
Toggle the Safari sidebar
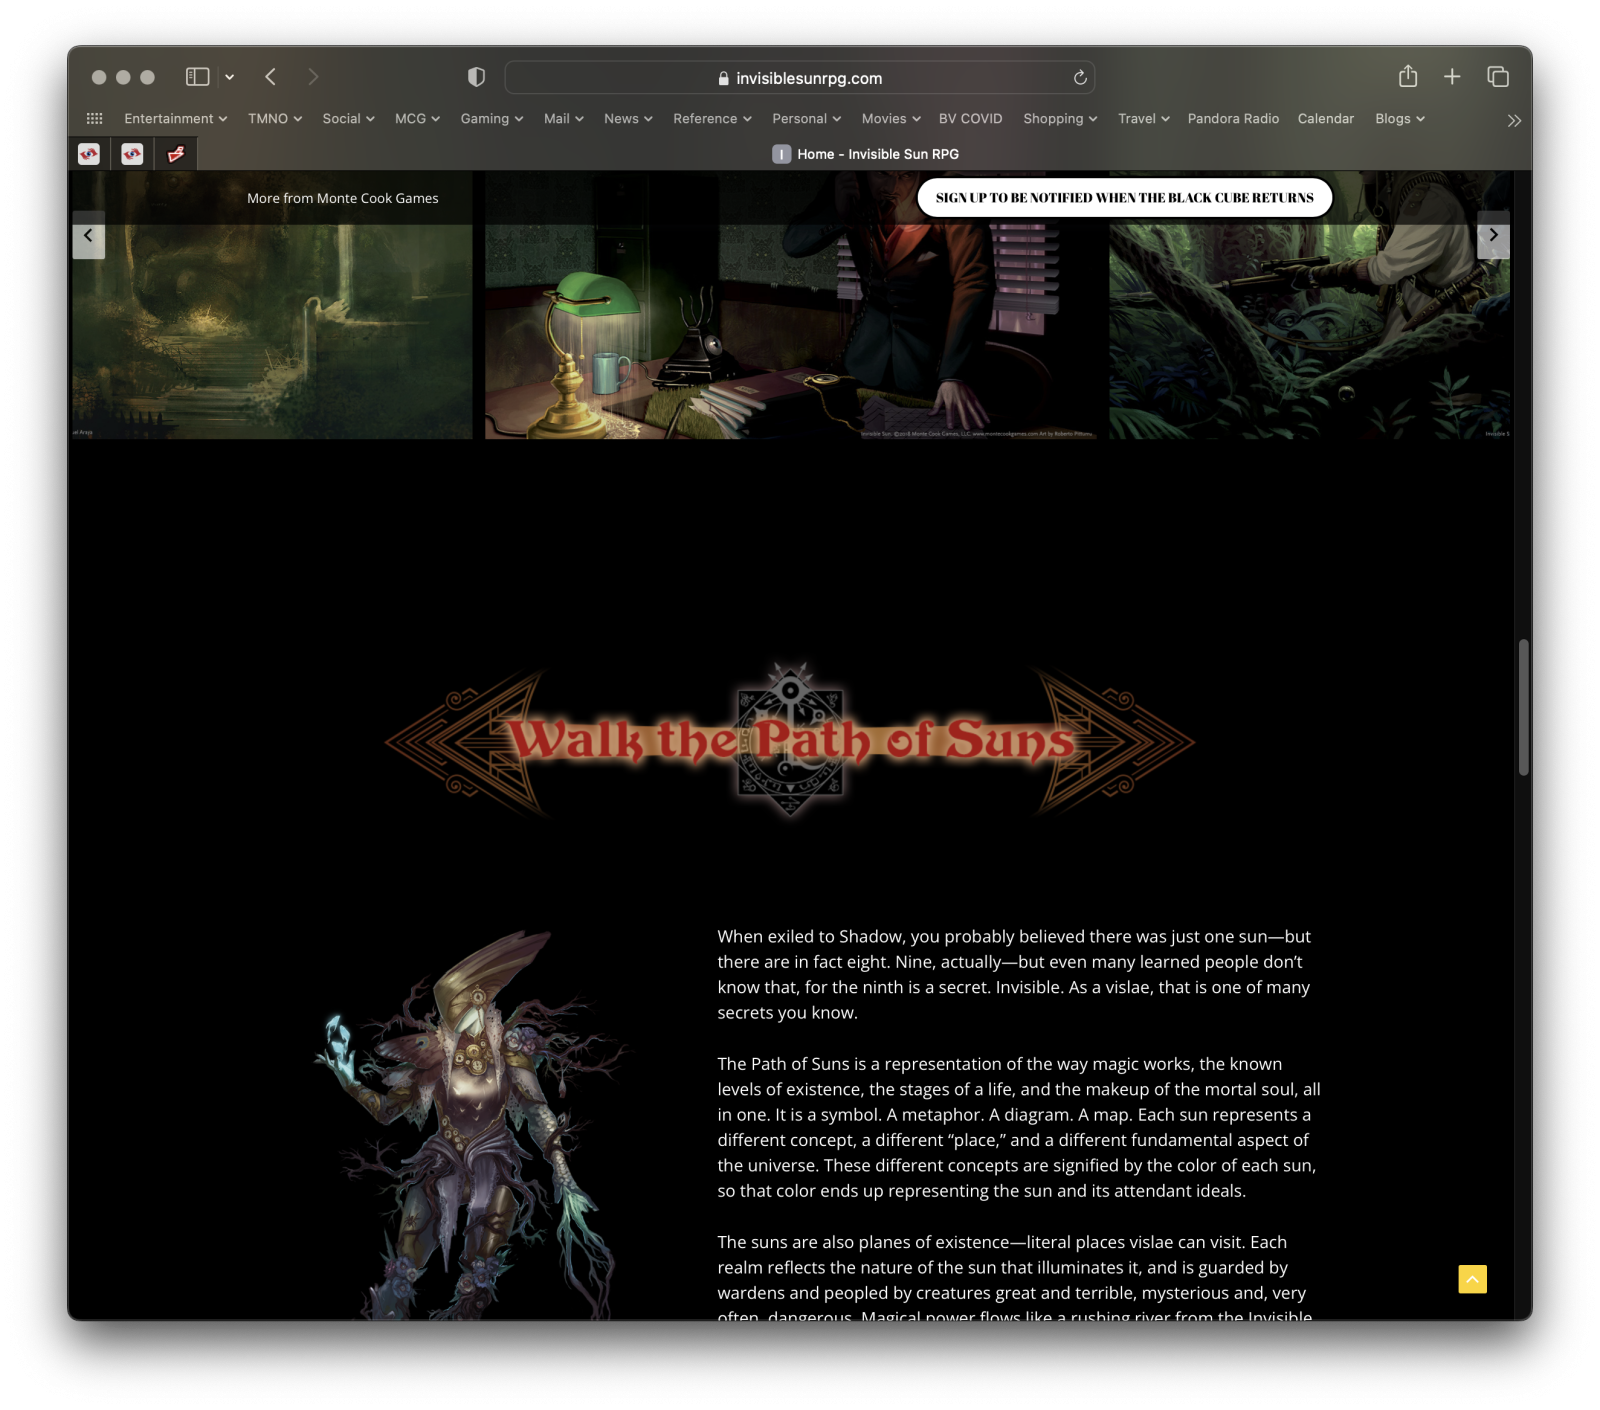pyautogui.click(x=197, y=77)
